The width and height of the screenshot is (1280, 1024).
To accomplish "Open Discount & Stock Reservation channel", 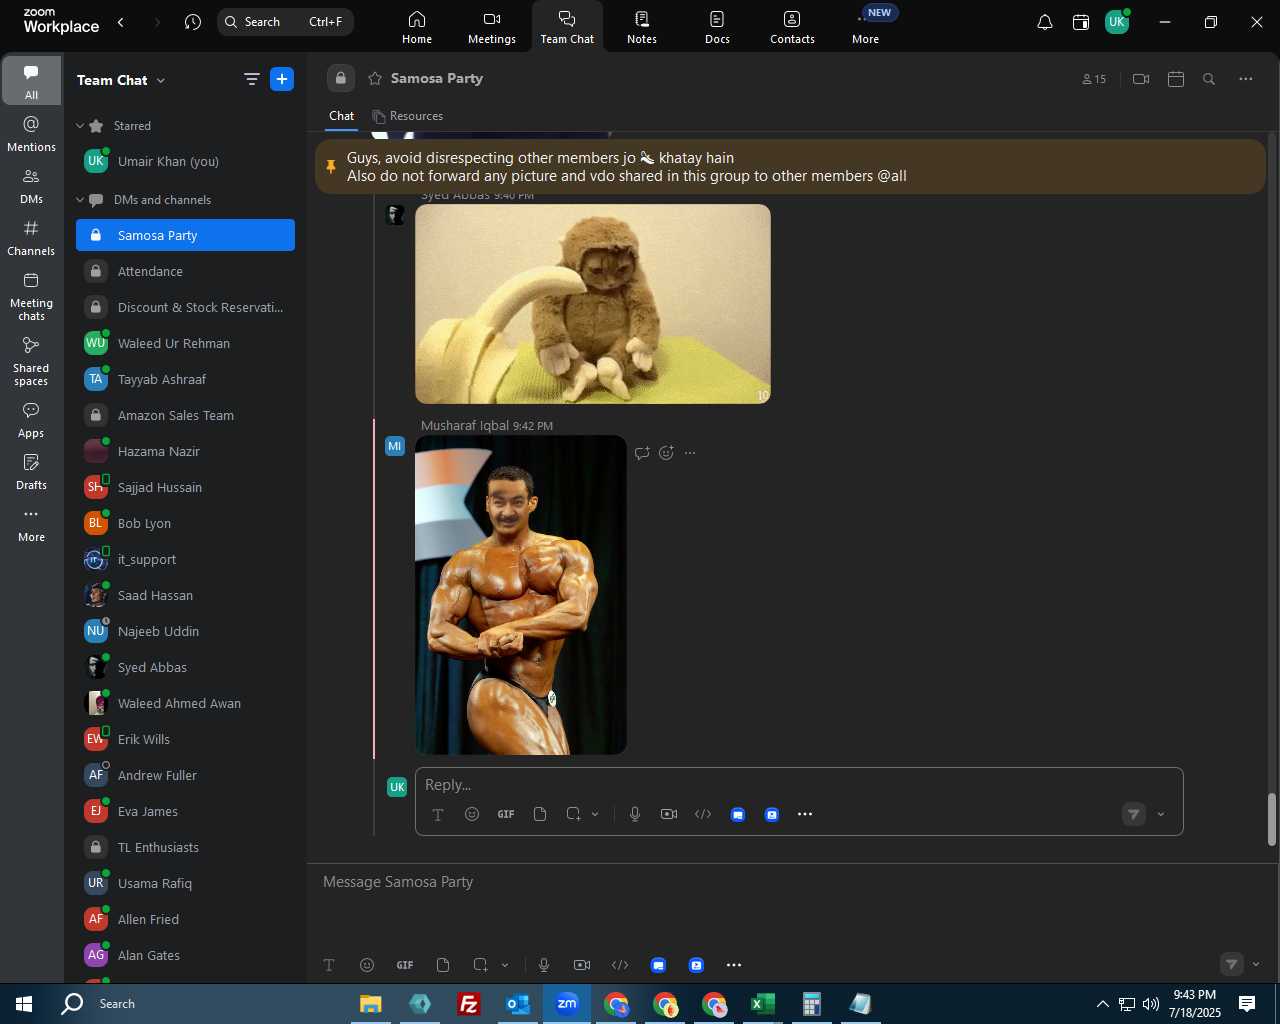I will tap(185, 307).
